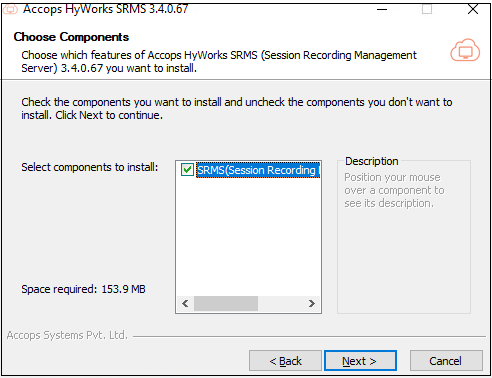
Task: Click the scrollbar track right of the thumb
Action: coord(281,303)
